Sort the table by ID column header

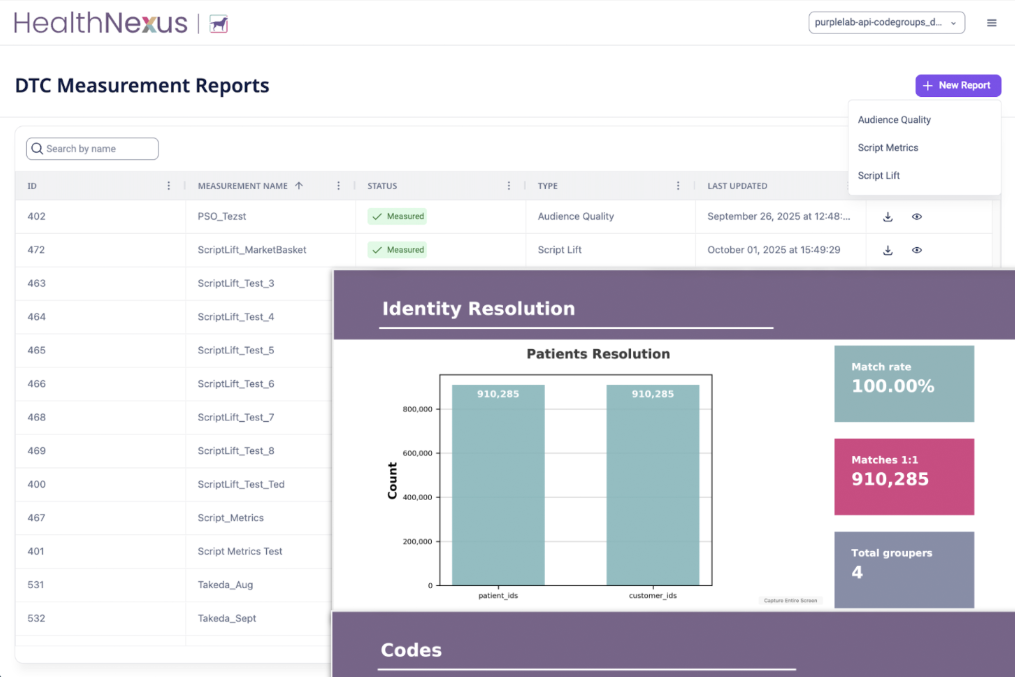33,186
